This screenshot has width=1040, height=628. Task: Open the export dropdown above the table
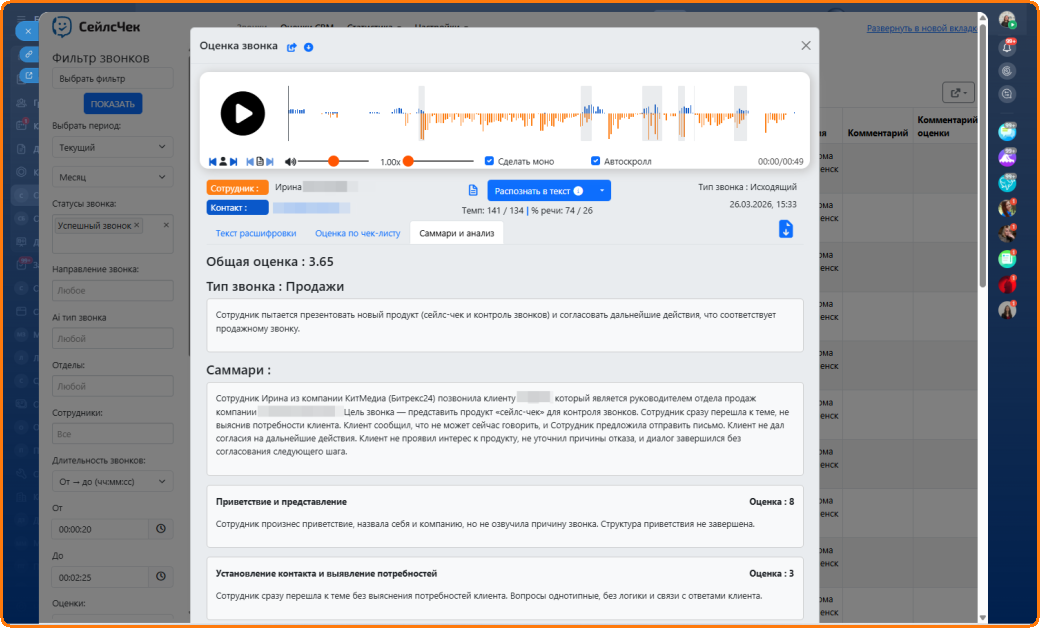(x=958, y=93)
